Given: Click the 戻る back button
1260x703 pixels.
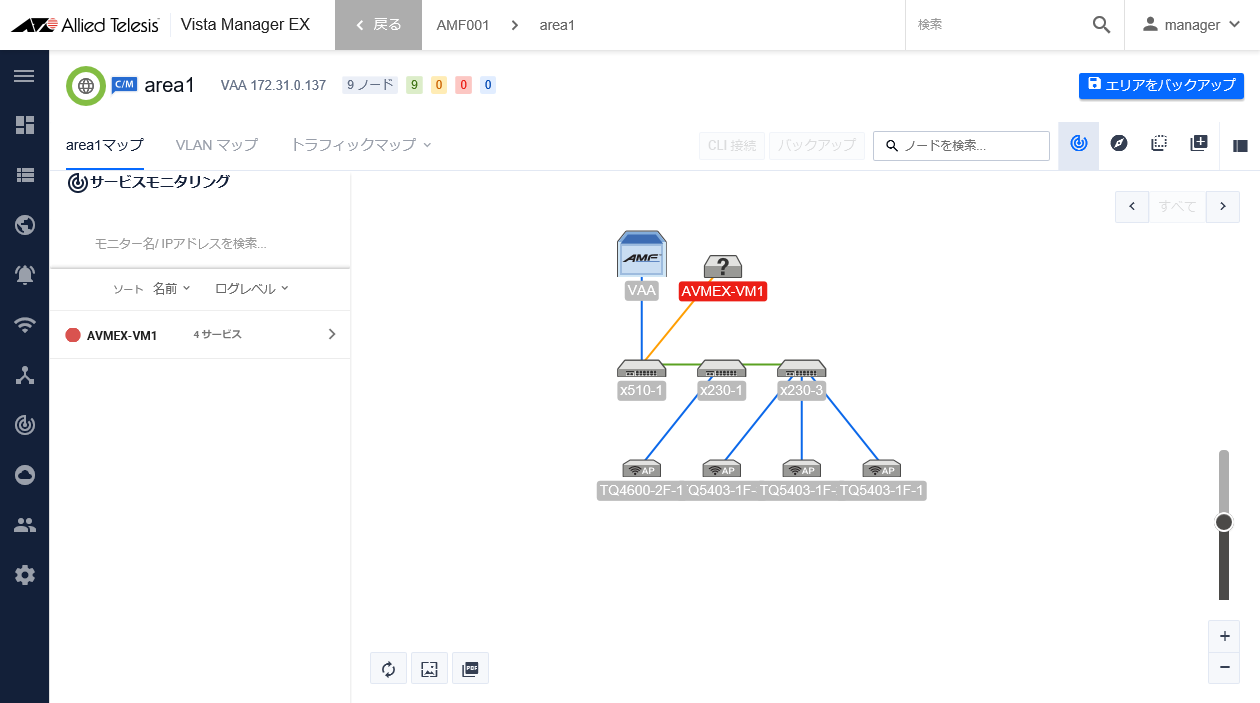Looking at the screenshot, I should pyautogui.click(x=378, y=25).
